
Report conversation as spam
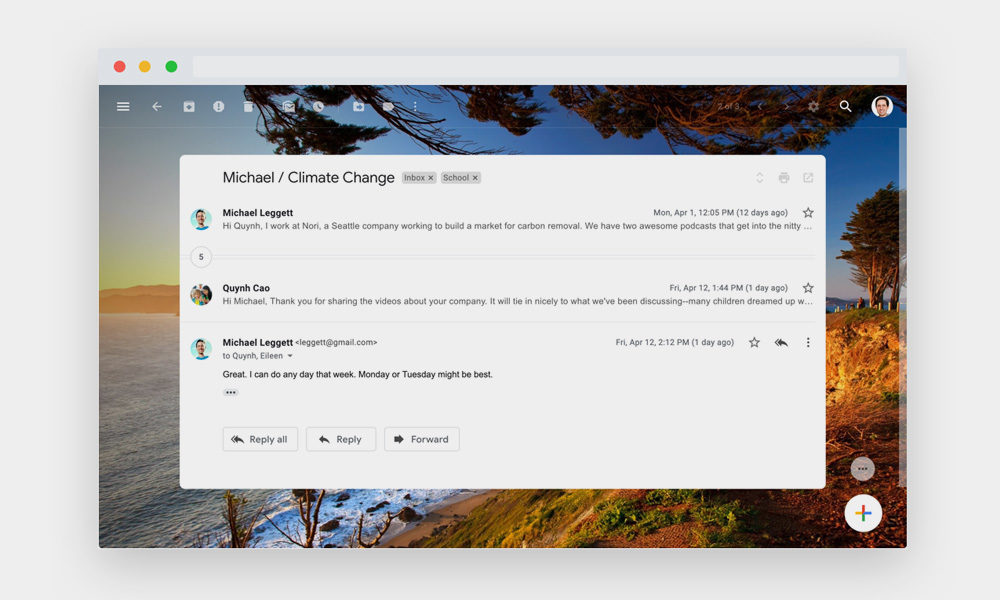[x=219, y=106]
